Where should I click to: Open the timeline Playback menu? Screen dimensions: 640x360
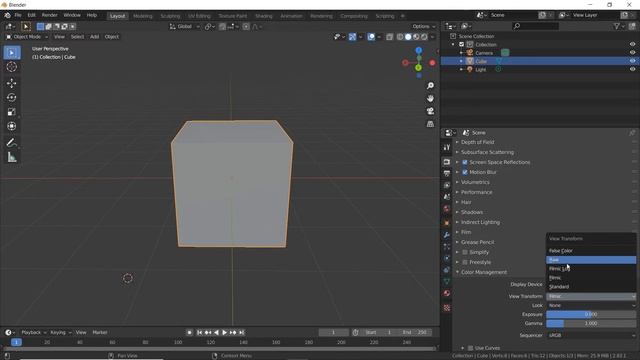pyautogui.click(x=33, y=333)
